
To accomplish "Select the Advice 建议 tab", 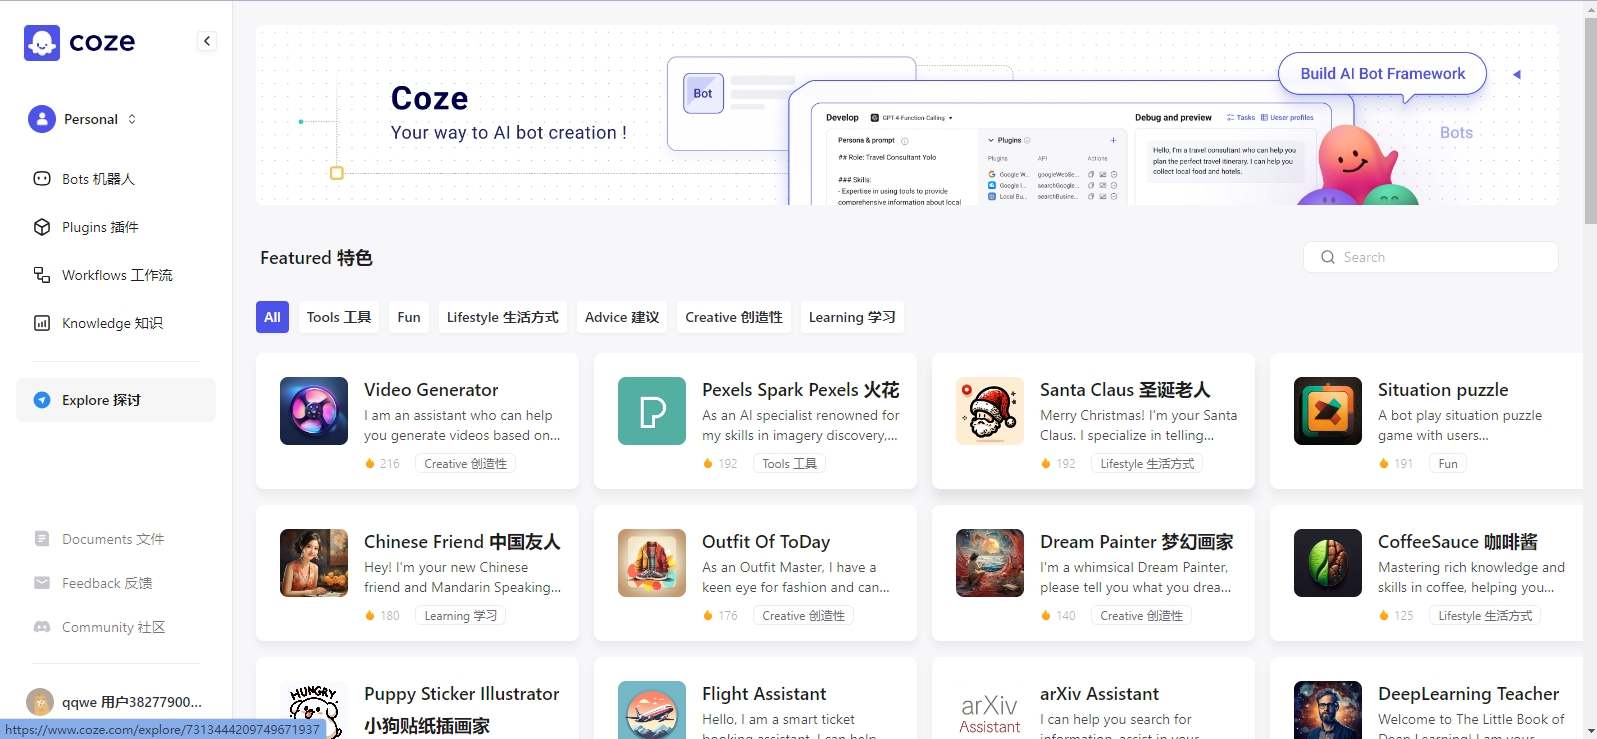I will [x=622, y=317].
